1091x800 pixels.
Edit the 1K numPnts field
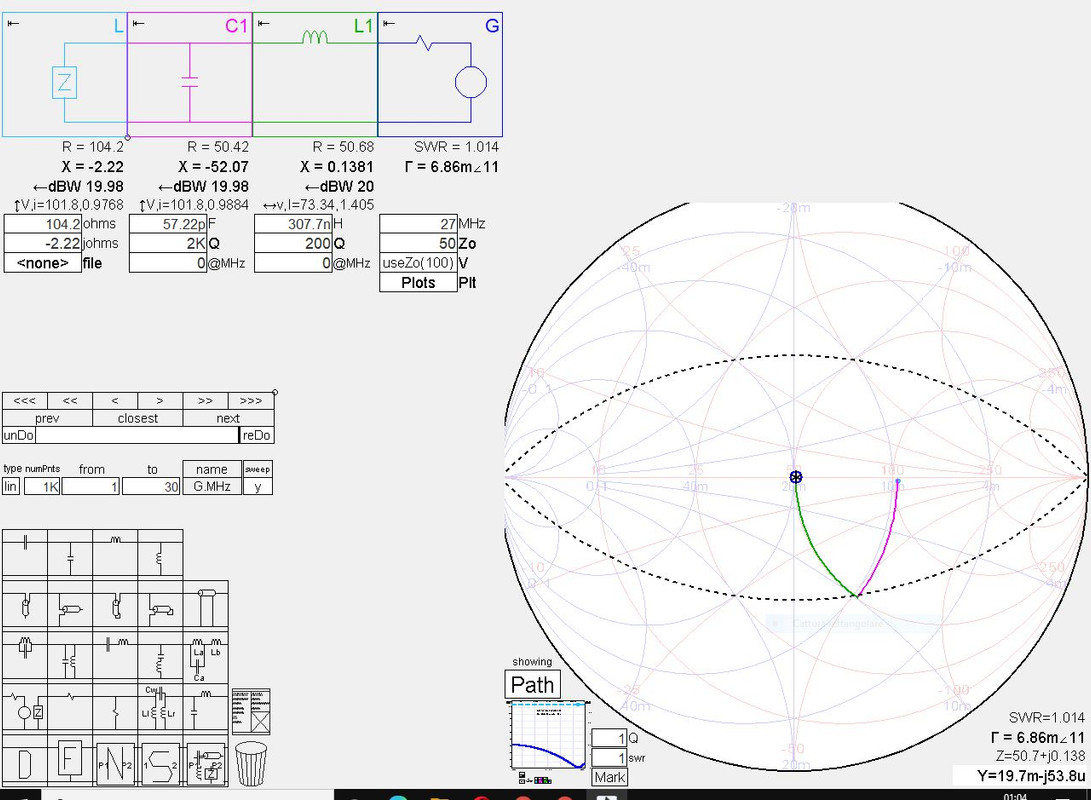[x=42, y=486]
